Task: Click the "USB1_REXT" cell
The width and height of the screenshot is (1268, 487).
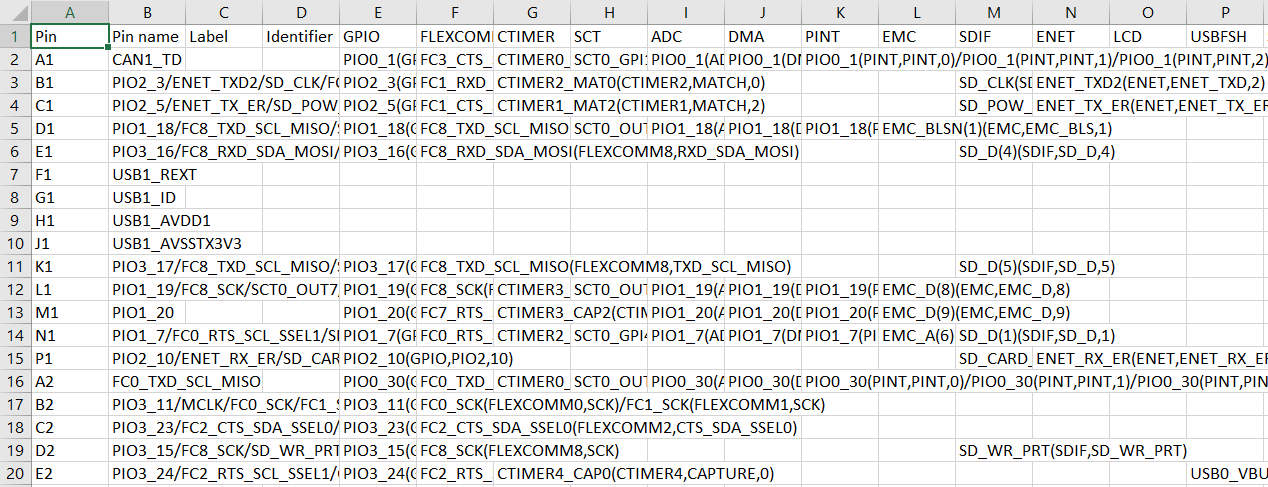Action: click(147, 174)
